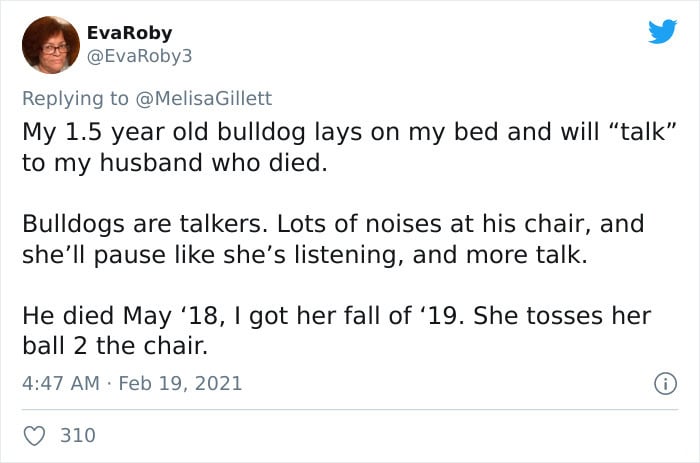The image size is (700, 463).
Task: Open EvaRoby's profile picture
Action: 51,45
